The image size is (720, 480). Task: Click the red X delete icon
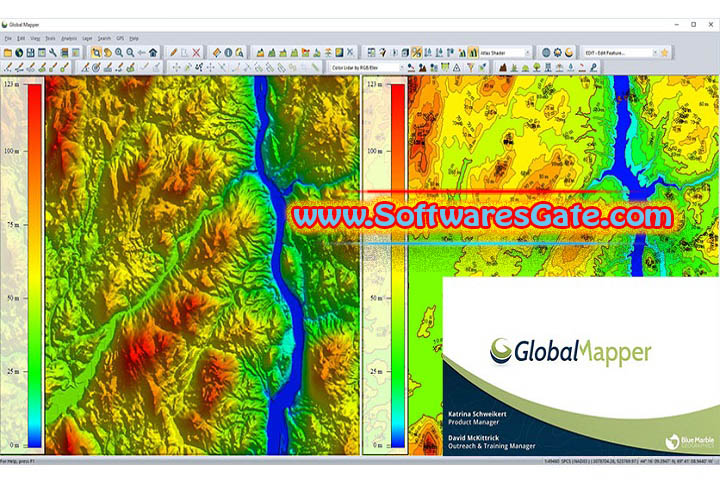coord(196,53)
